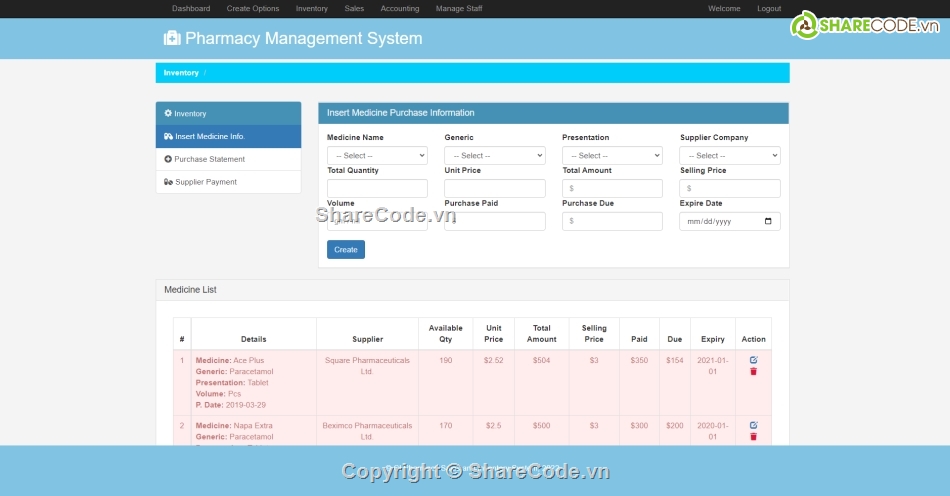Click the medical kit logo icon in header
The height and width of the screenshot is (496, 950).
pos(172,38)
